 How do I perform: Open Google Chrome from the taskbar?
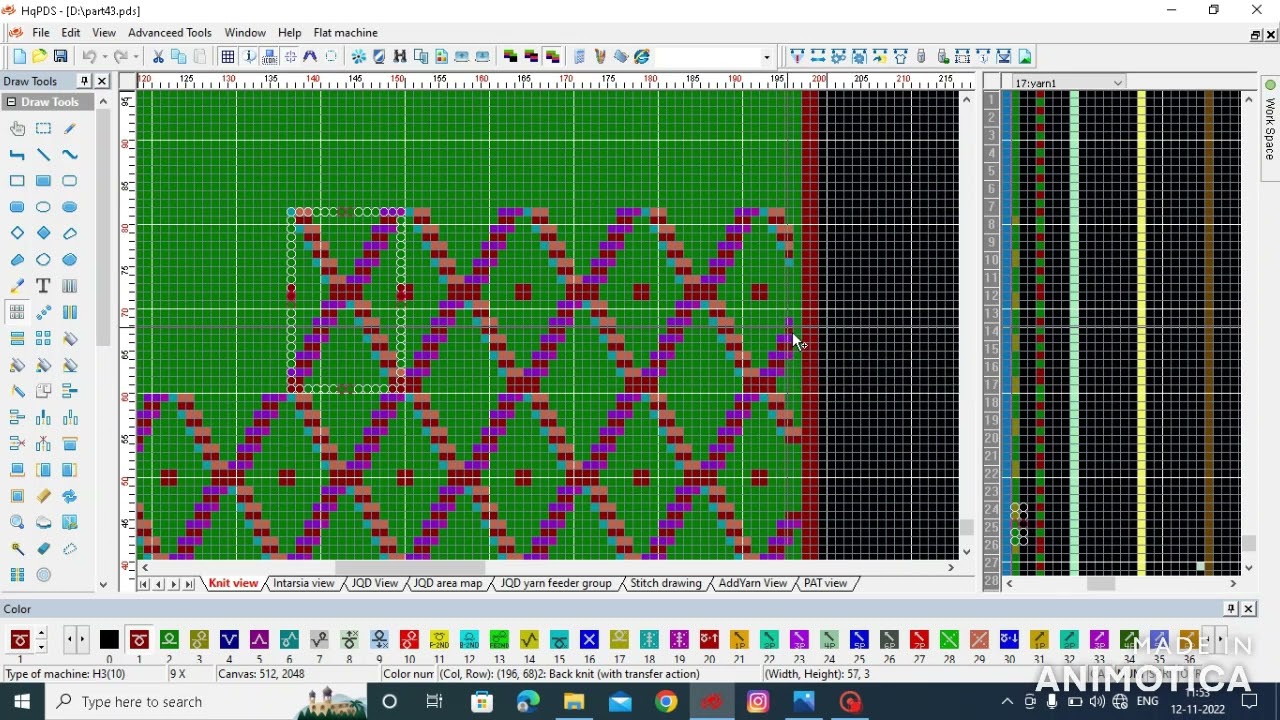(x=666, y=702)
